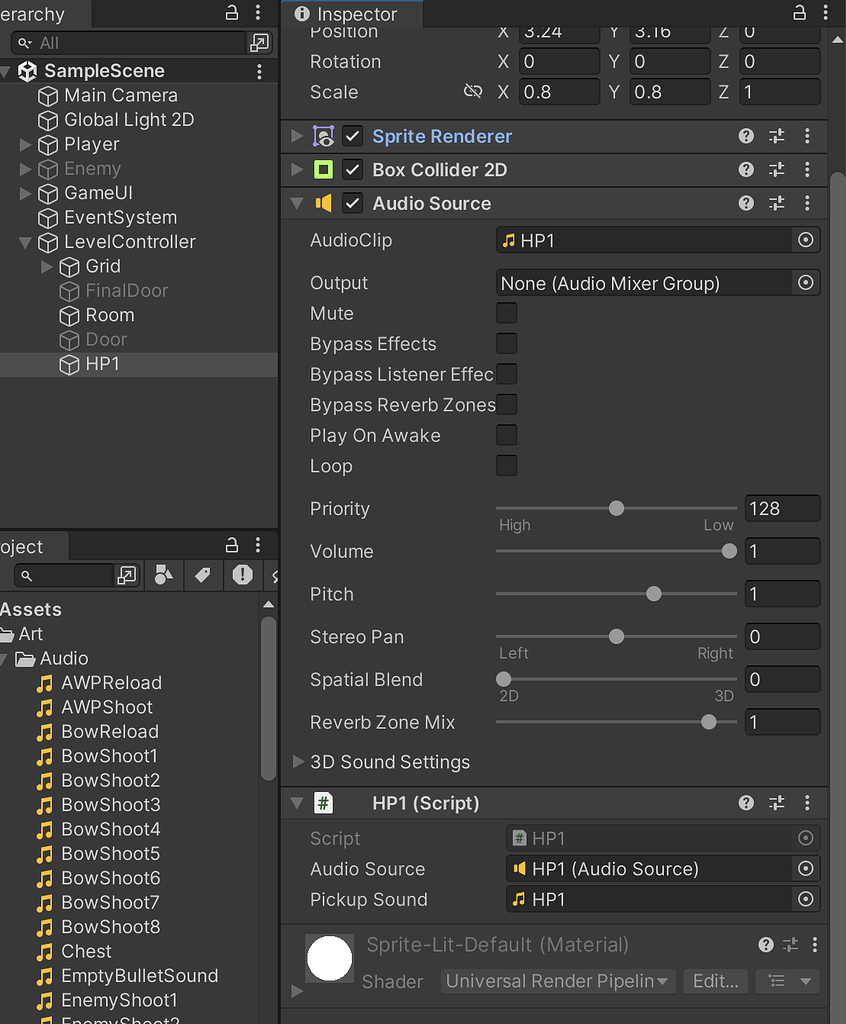Open the Universal Render Pipeline shader dropdown
This screenshot has height=1024, width=846.
[557, 981]
